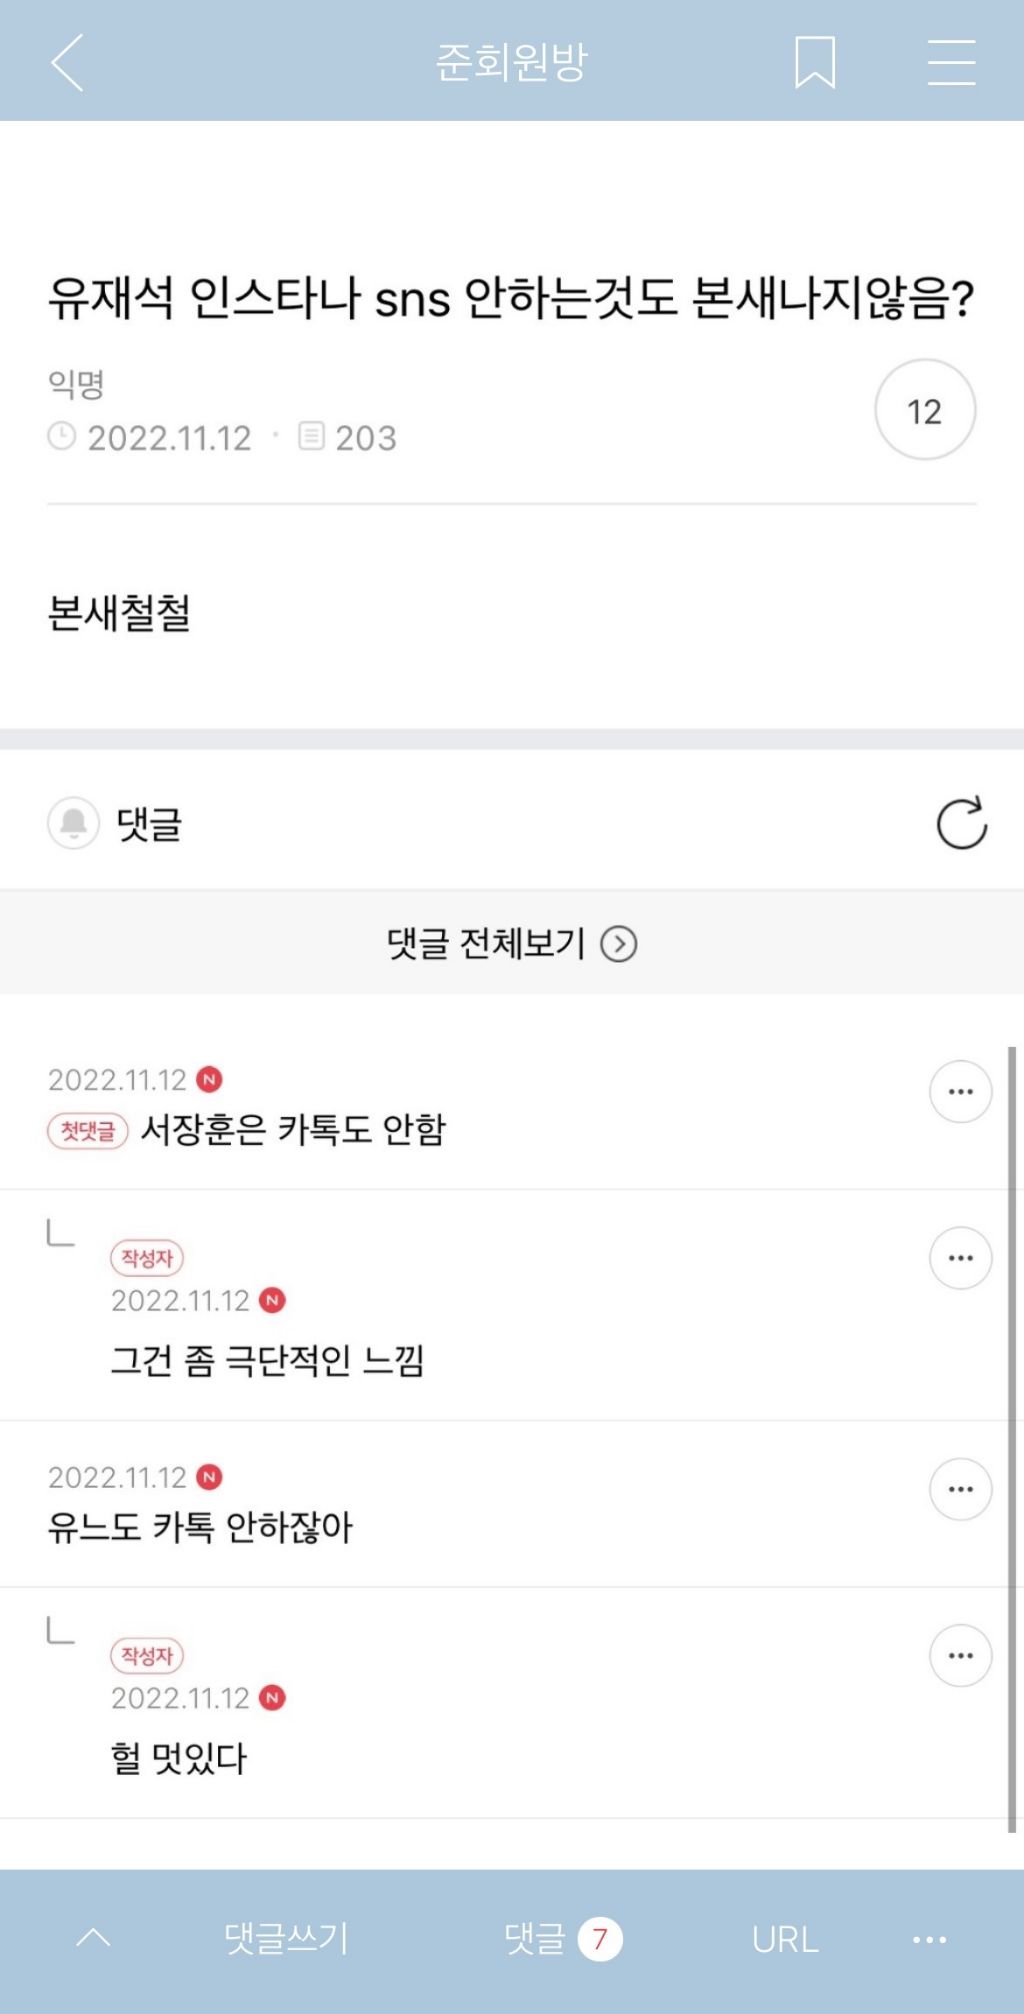This screenshot has width=1024, height=2014.
Task: Open options for the 서장훈은 카톡도 안함 comment
Action: coord(960,1091)
